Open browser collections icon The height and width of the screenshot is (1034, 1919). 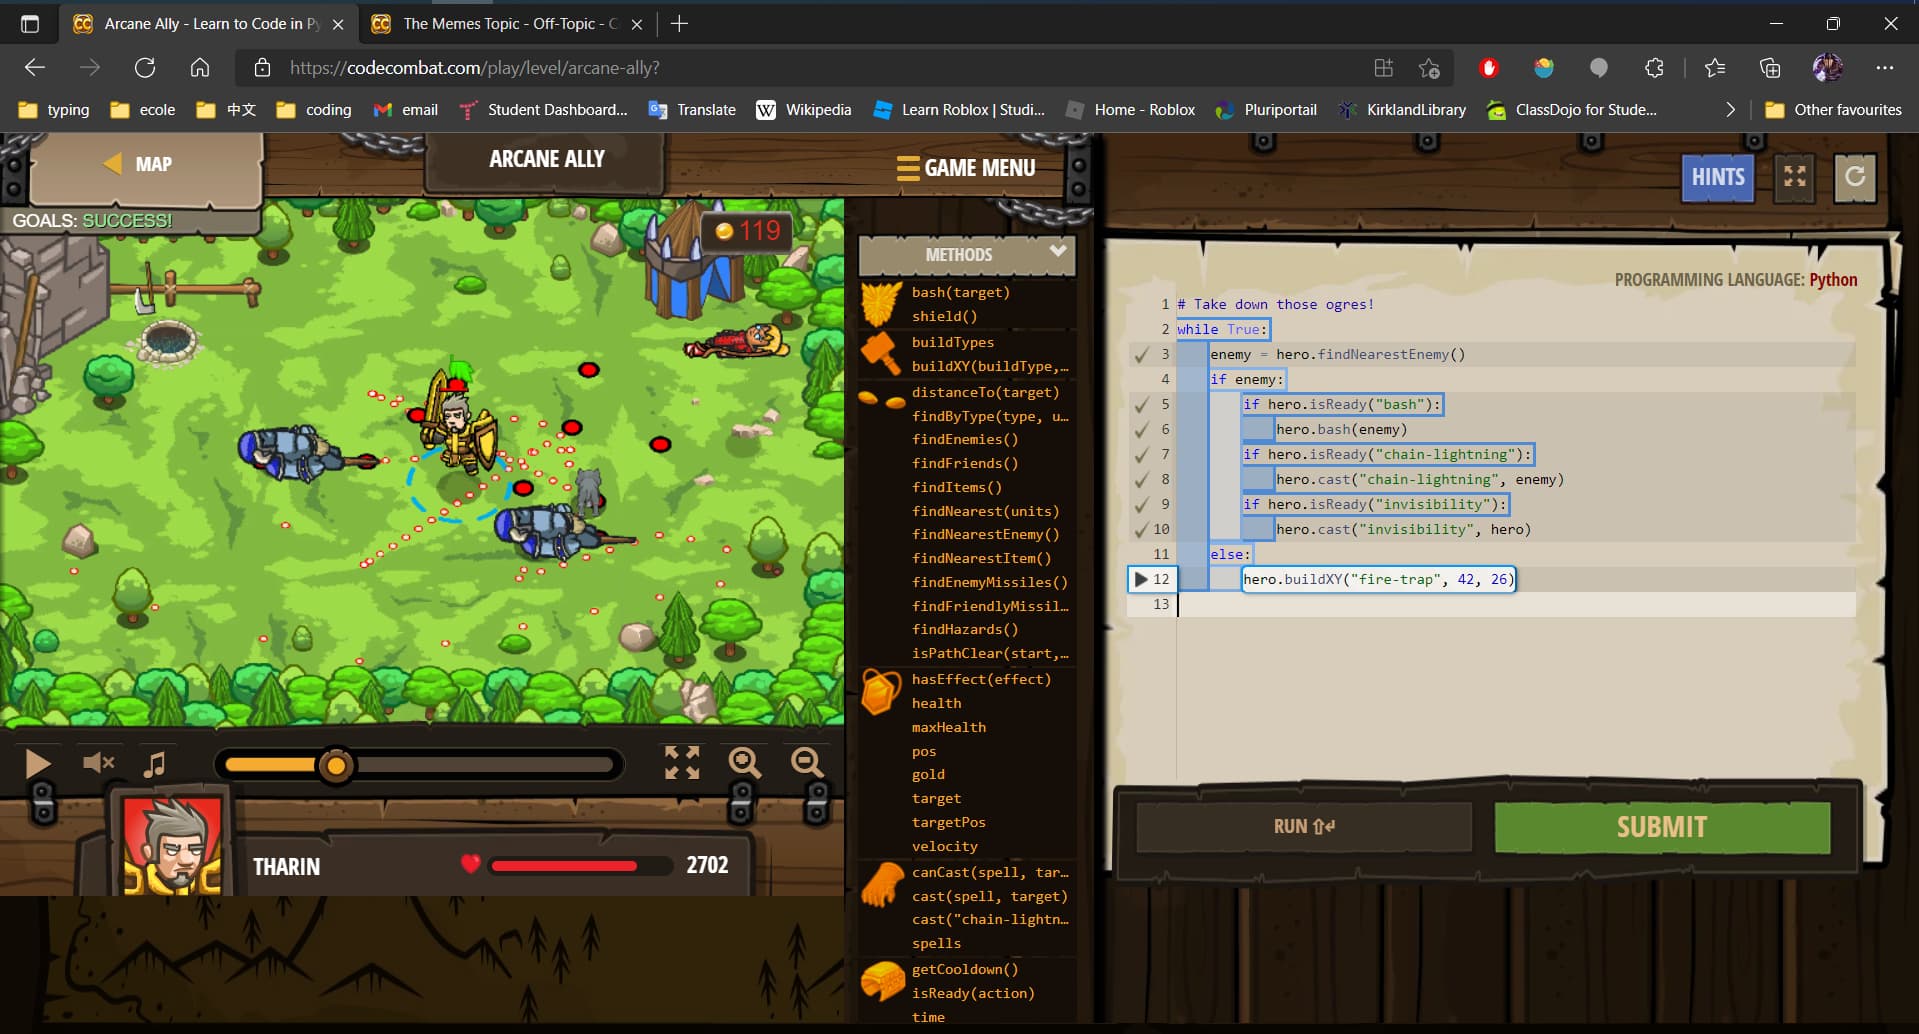[x=1770, y=68]
